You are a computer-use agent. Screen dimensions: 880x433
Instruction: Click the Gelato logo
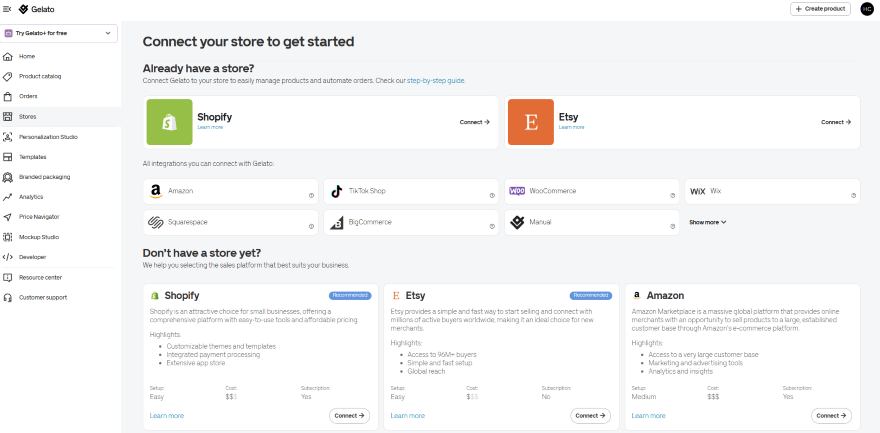tap(36, 9)
